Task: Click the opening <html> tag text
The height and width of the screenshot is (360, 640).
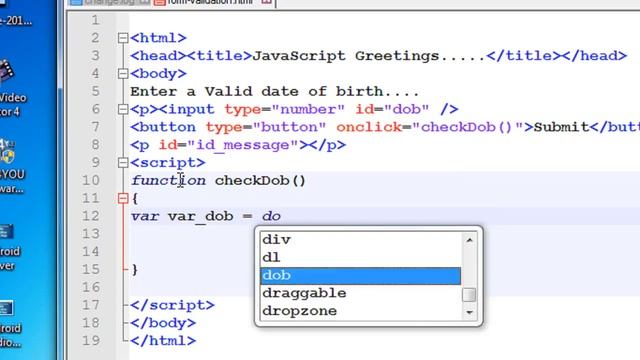Action: click(158, 38)
